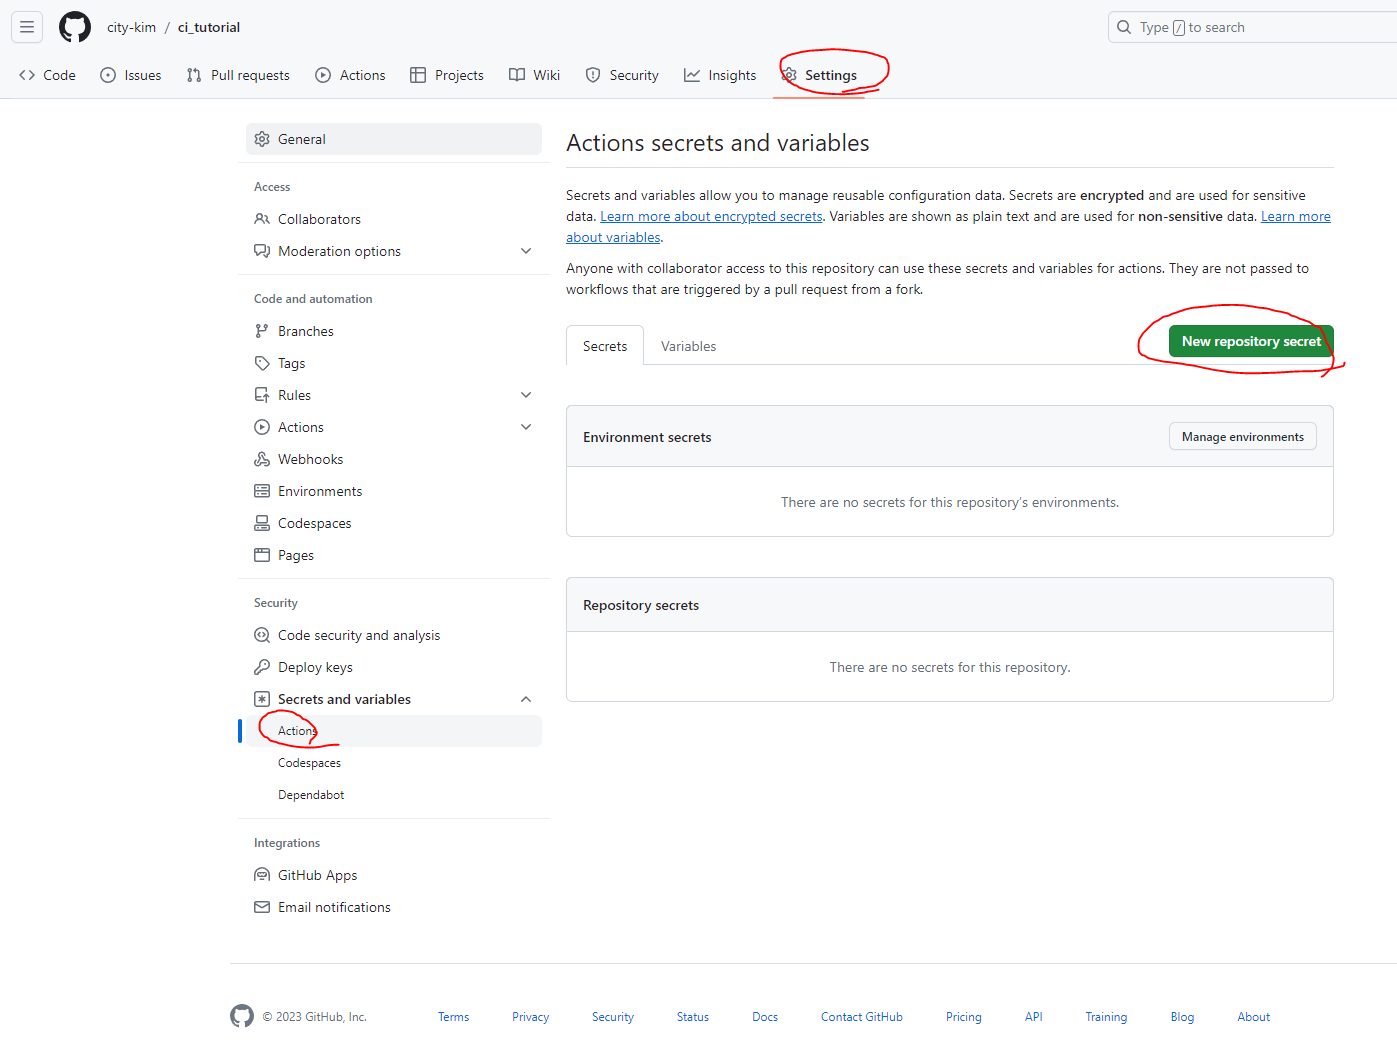Select Actions under Secrets and variables
1397x1057 pixels.
click(x=394, y=731)
